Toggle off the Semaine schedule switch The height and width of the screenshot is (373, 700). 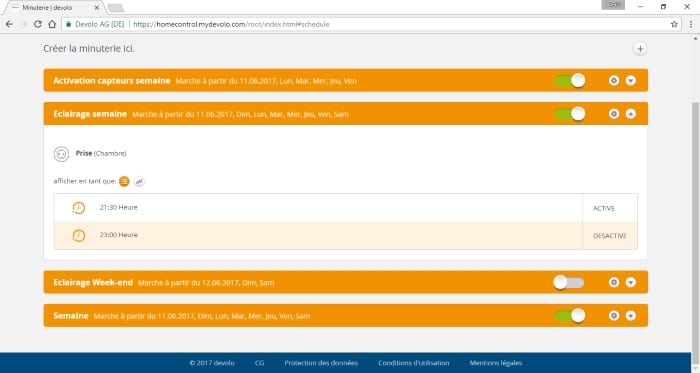(570, 315)
